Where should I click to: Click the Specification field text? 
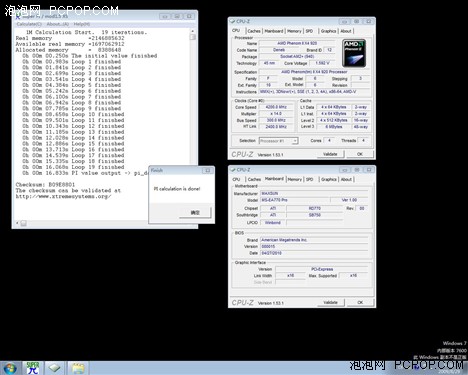(314, 72)
